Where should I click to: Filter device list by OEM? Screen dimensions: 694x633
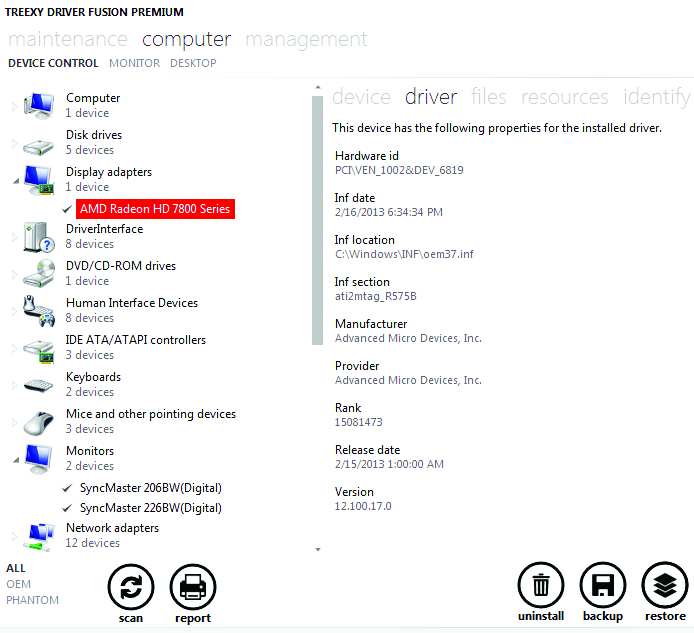(x=19, y=584)
